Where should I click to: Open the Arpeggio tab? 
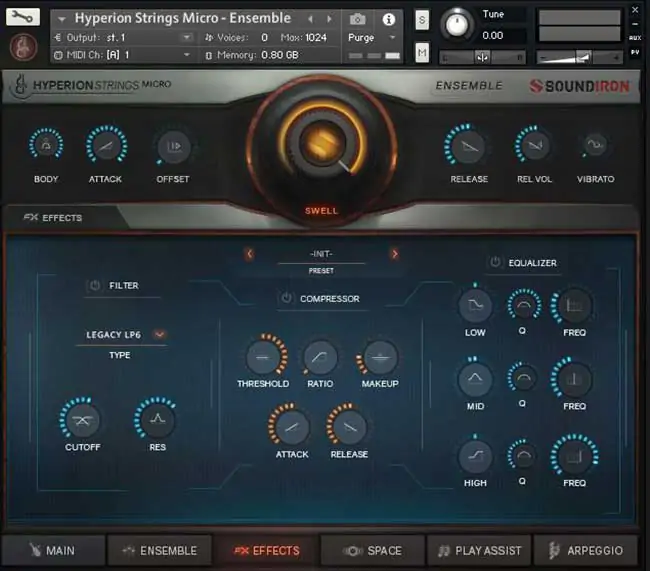click(586, 550)
